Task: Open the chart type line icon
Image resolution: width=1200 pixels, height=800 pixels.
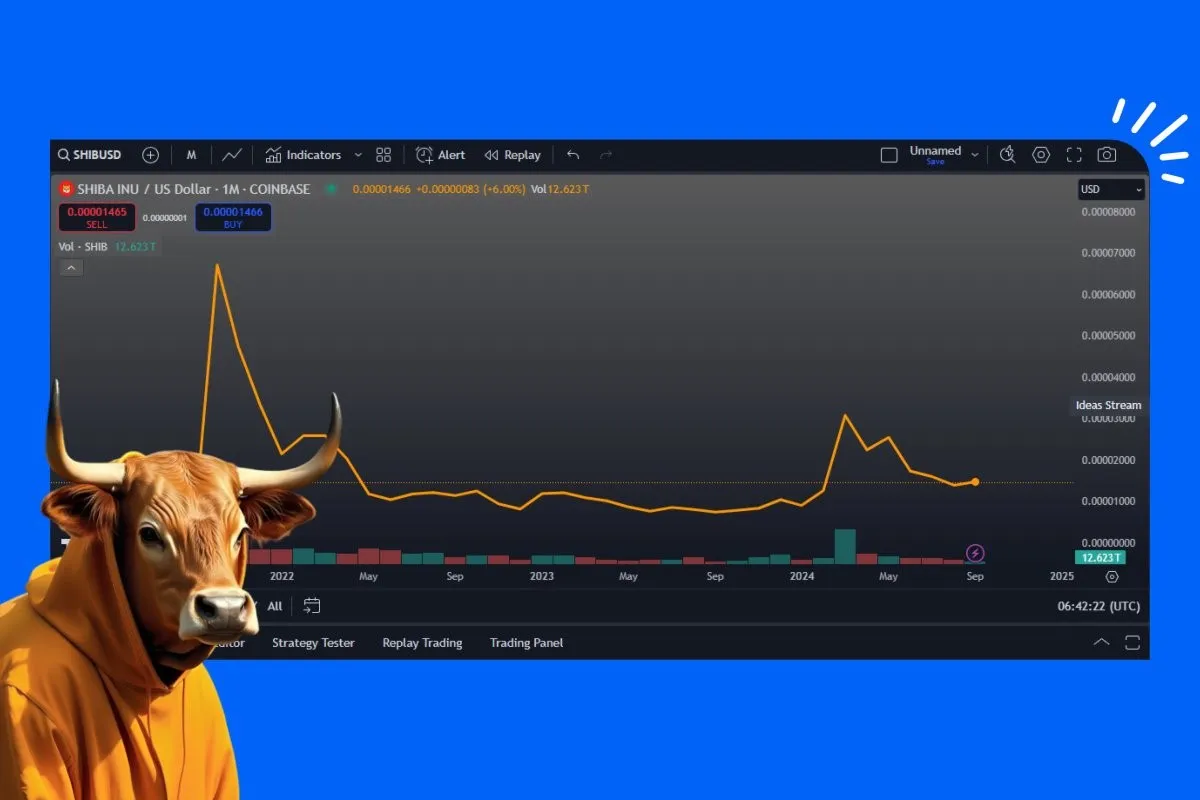Action: pyautogui.click(x=232, y=155)
